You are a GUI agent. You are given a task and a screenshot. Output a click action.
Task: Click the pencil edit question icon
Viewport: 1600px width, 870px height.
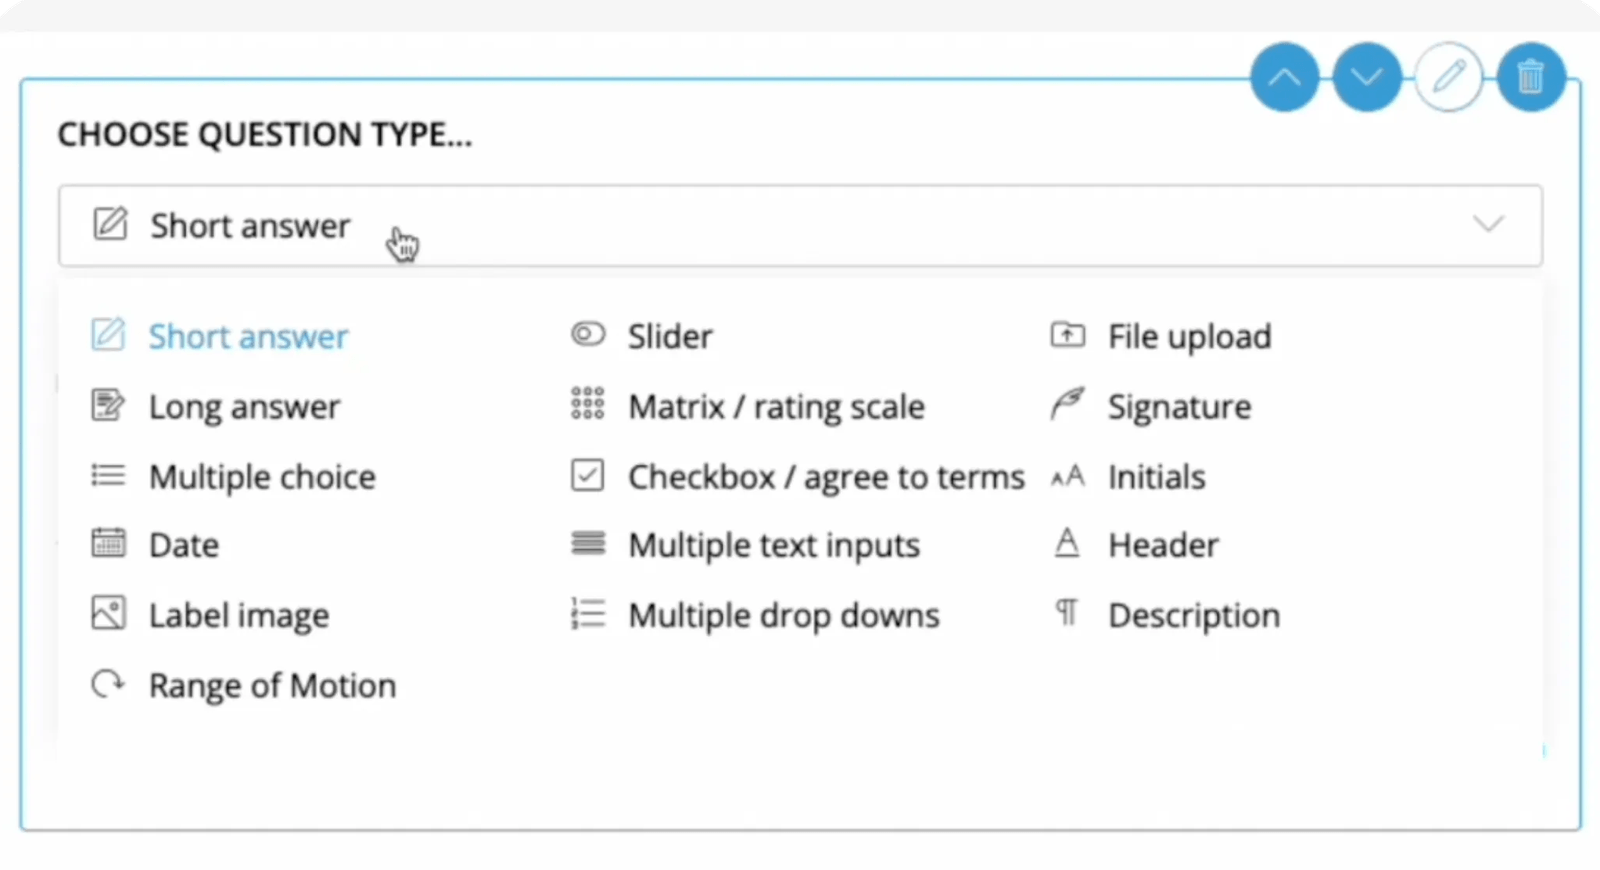pyautogui.click(x=1449, y=77)
